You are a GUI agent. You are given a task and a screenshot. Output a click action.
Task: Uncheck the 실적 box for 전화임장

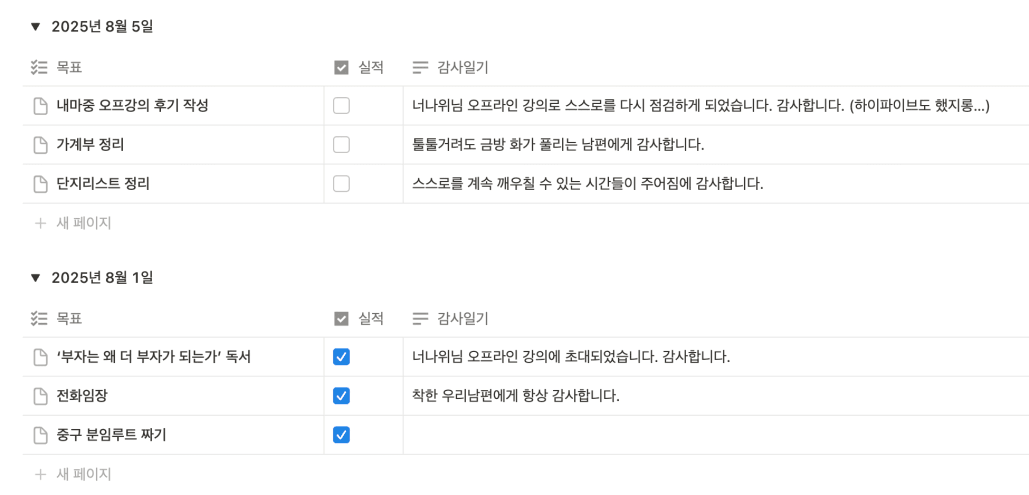pyautogui.click(x=341, y=396)
